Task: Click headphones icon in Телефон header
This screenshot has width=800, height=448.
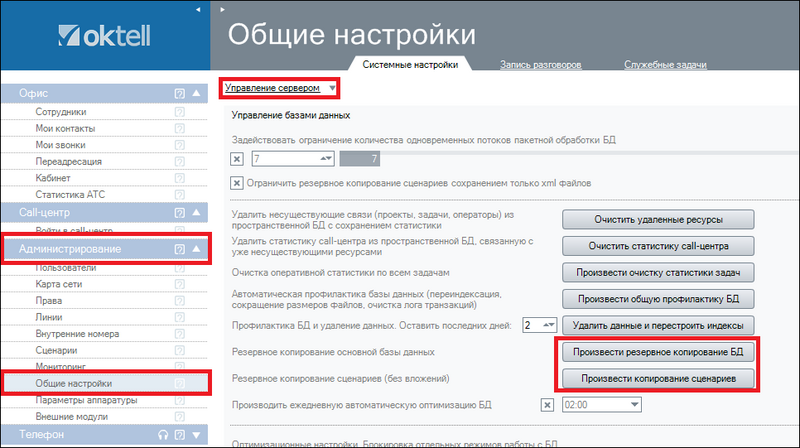Action: [x=162, y=435]
